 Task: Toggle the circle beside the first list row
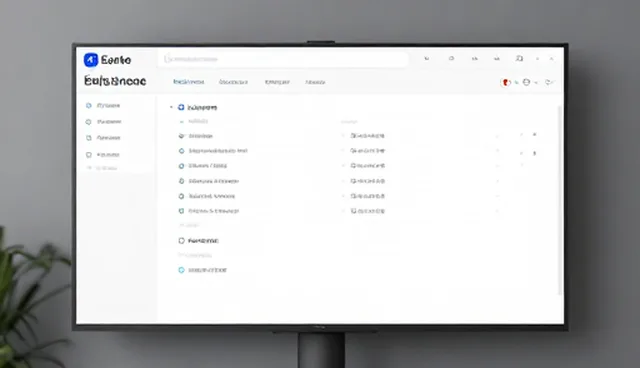pos(182,136)
